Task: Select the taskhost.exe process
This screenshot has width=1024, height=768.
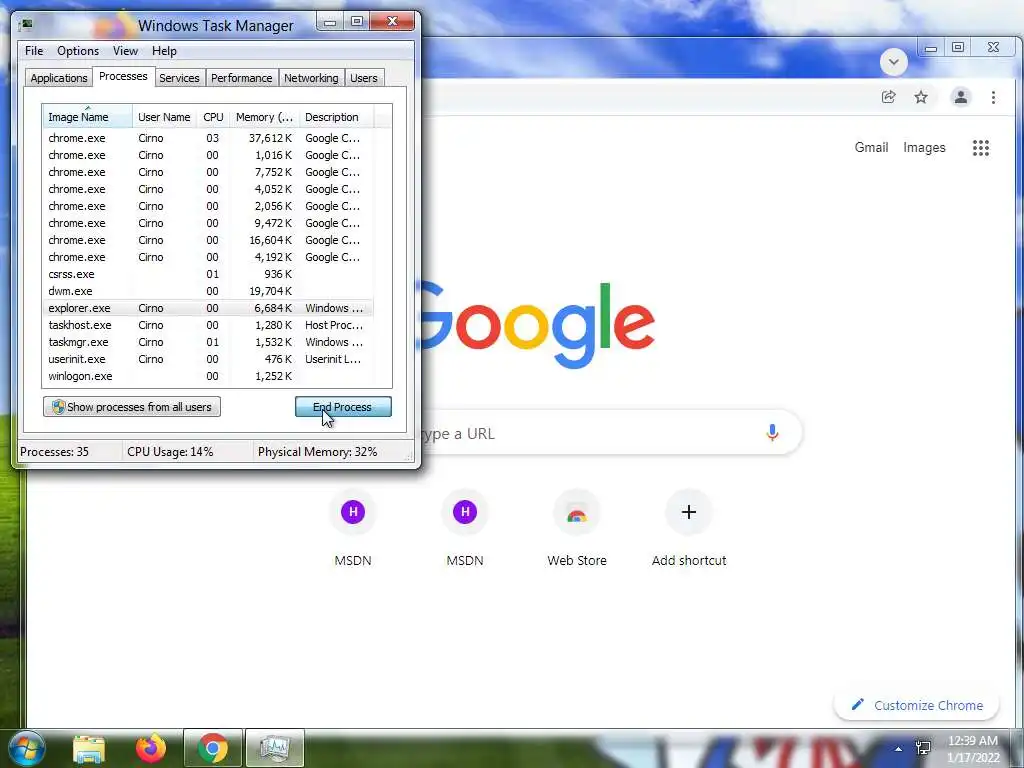Action: coord(208,325)
